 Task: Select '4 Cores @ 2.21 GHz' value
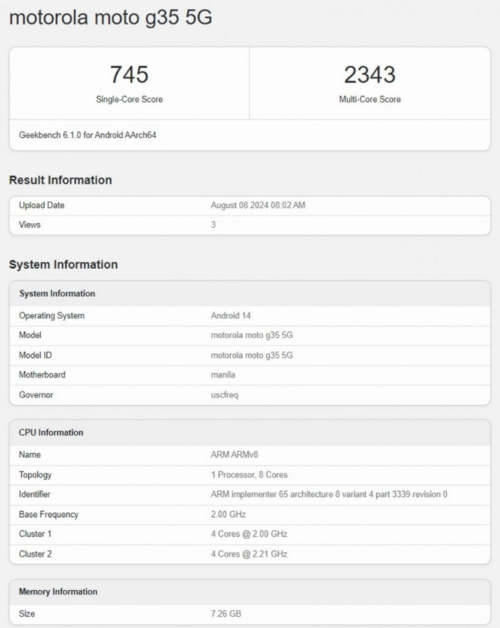tap(249, 554)
